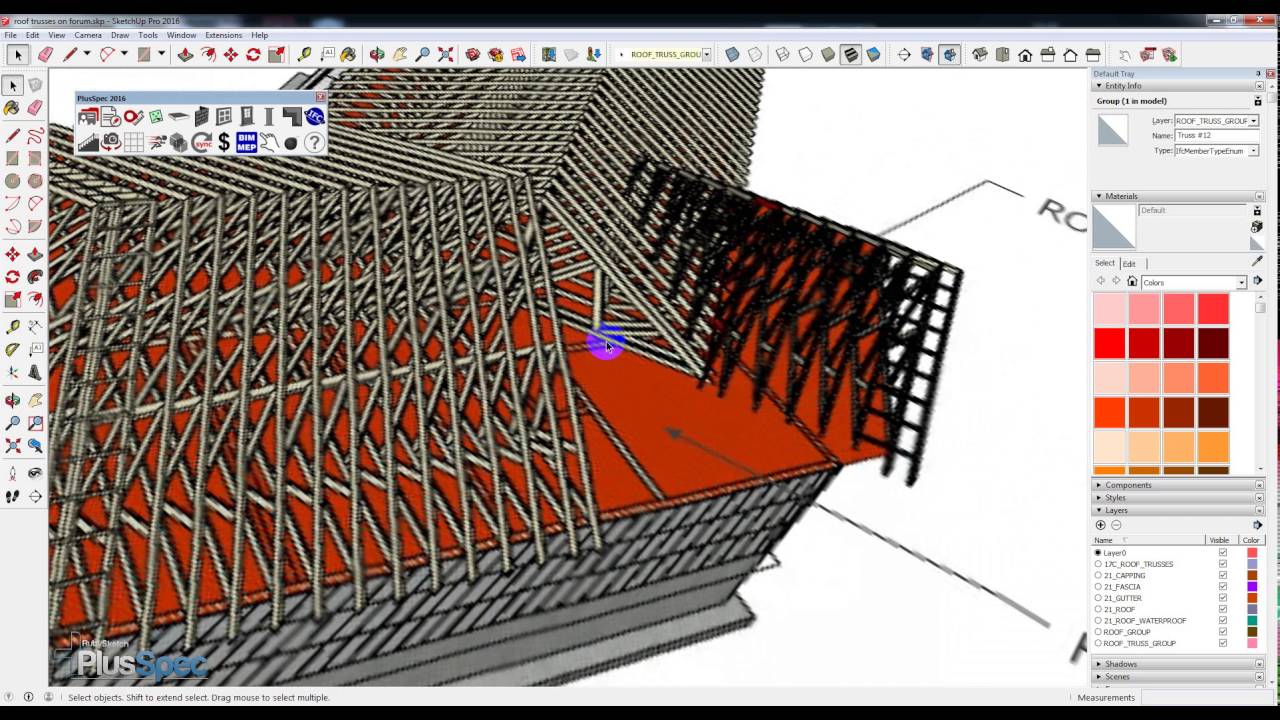Open PlusSpec BIM MEP tool
The image size is (1280, 720).
click(x=247, y=142)
